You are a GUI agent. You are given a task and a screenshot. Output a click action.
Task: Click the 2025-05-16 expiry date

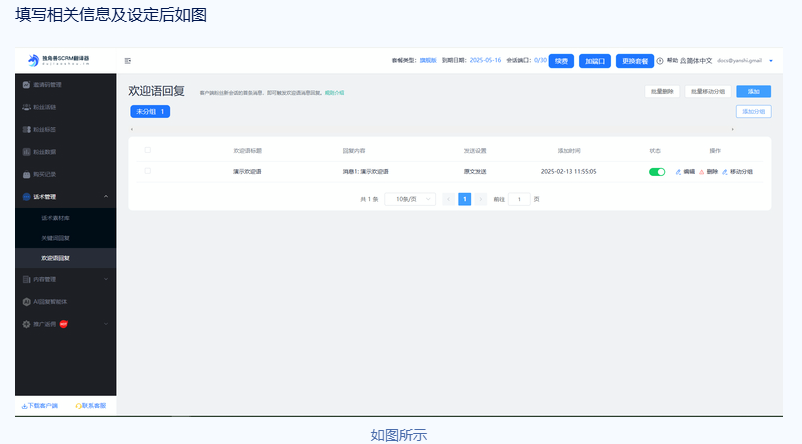(x=485, y=60)
